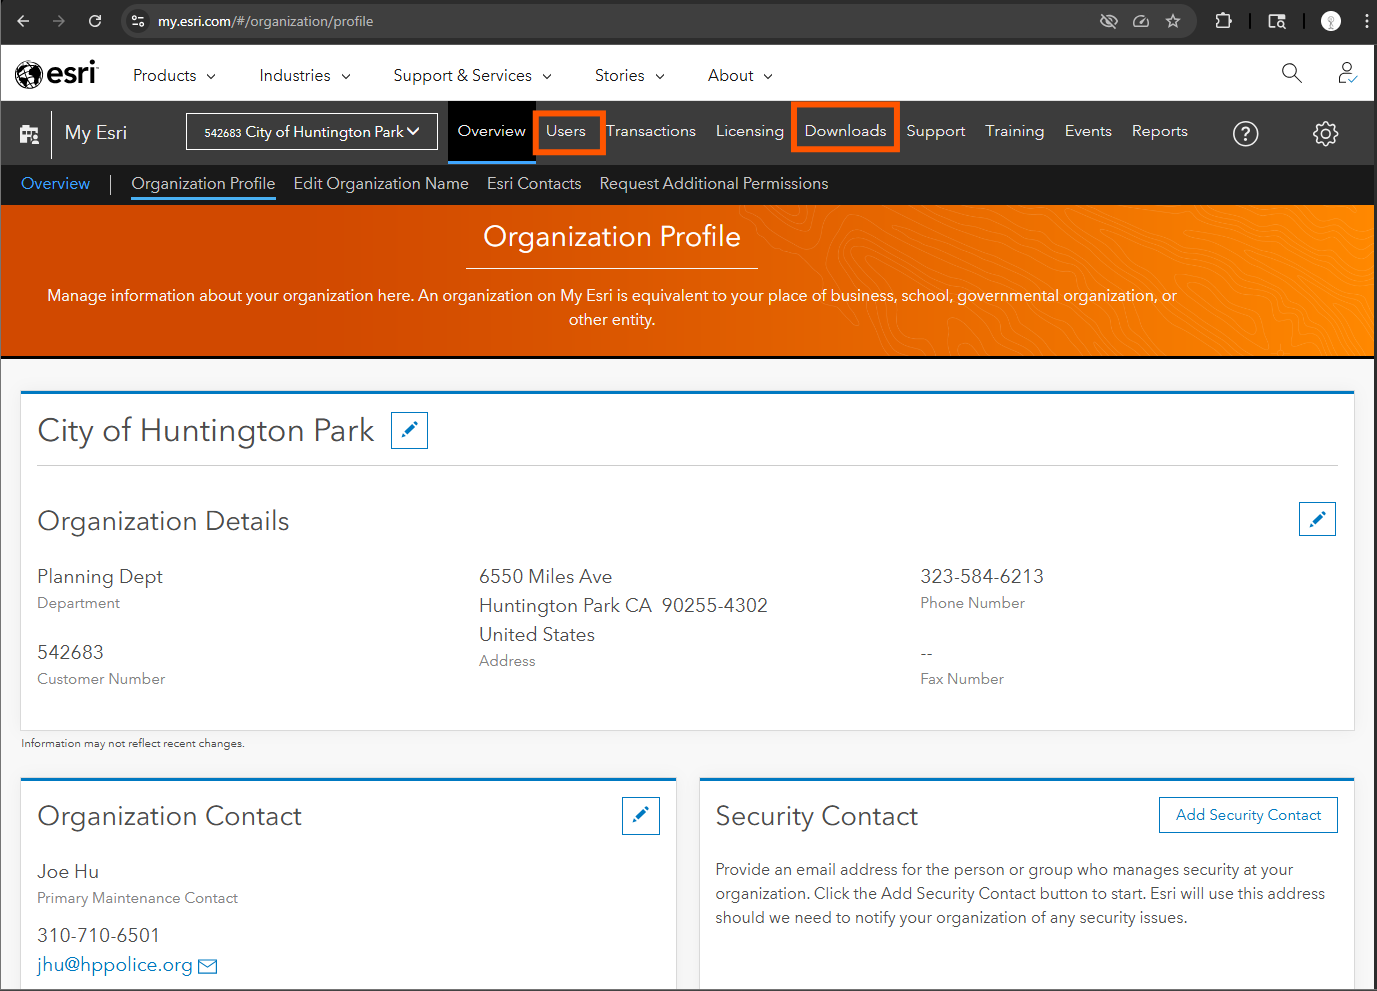Viewport: 1377px width, 991px height.
Task: Edit Organization Details with pencil icon
Action: [1317, 519]
